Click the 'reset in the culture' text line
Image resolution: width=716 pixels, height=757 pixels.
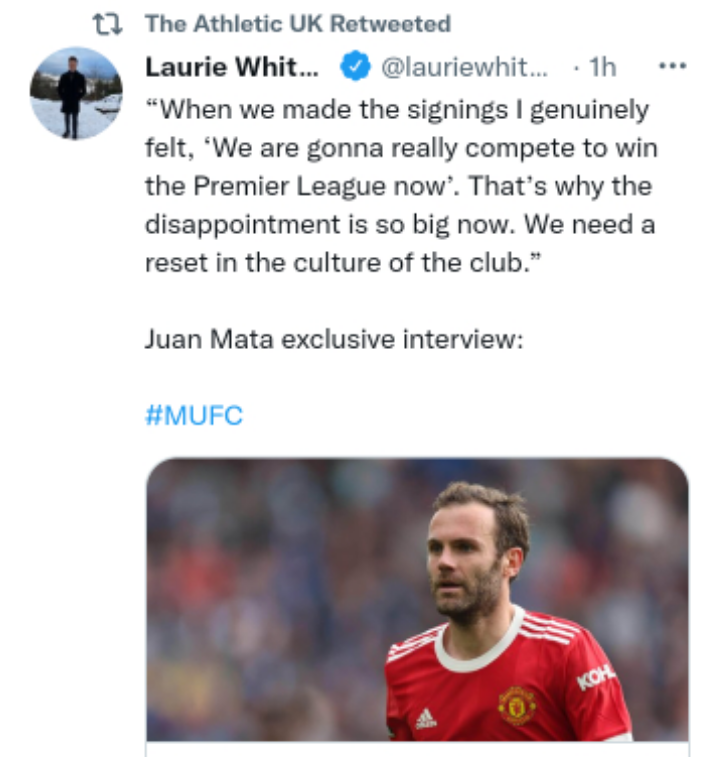click(343, 263)
